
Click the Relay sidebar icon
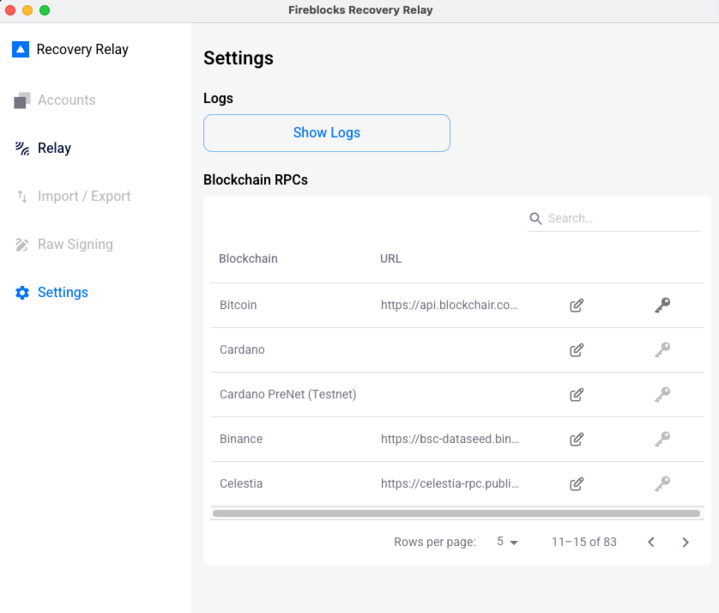[x=22, y=149]
